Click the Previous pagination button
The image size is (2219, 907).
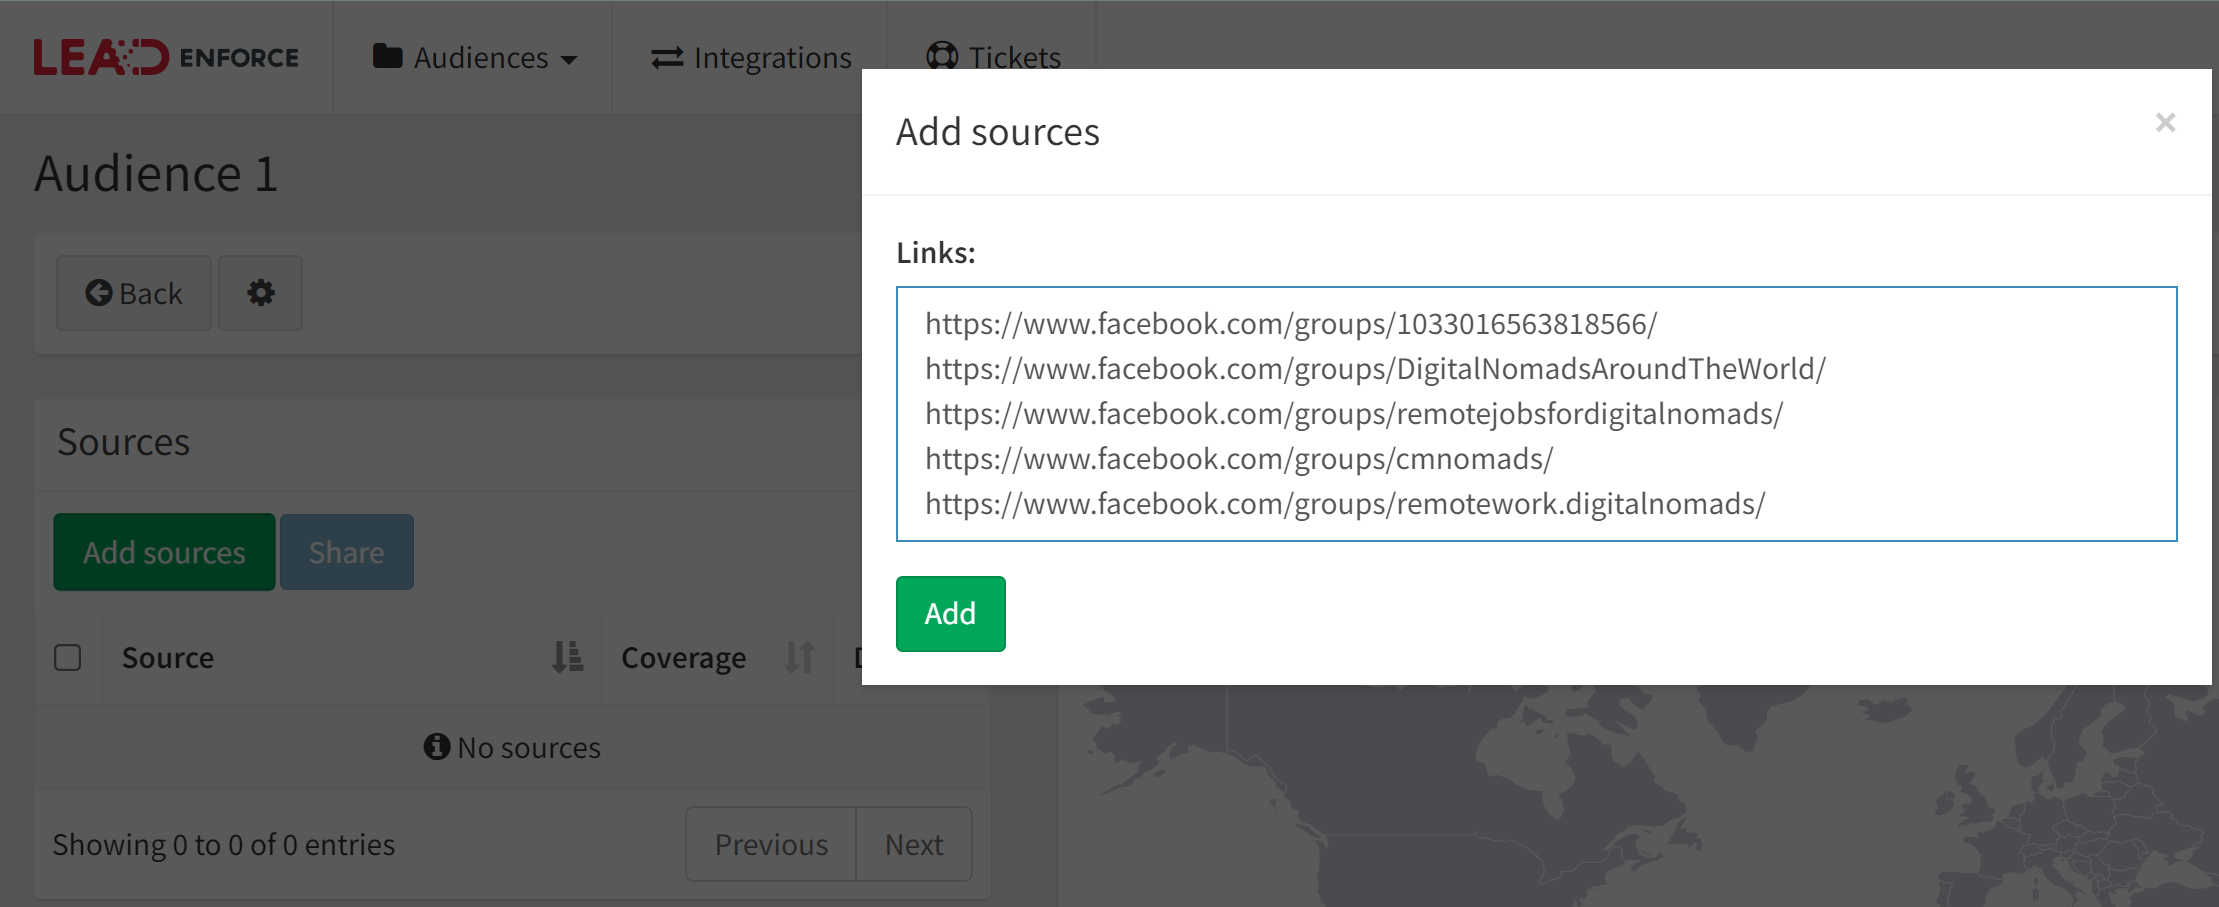(x=771, y=844)
